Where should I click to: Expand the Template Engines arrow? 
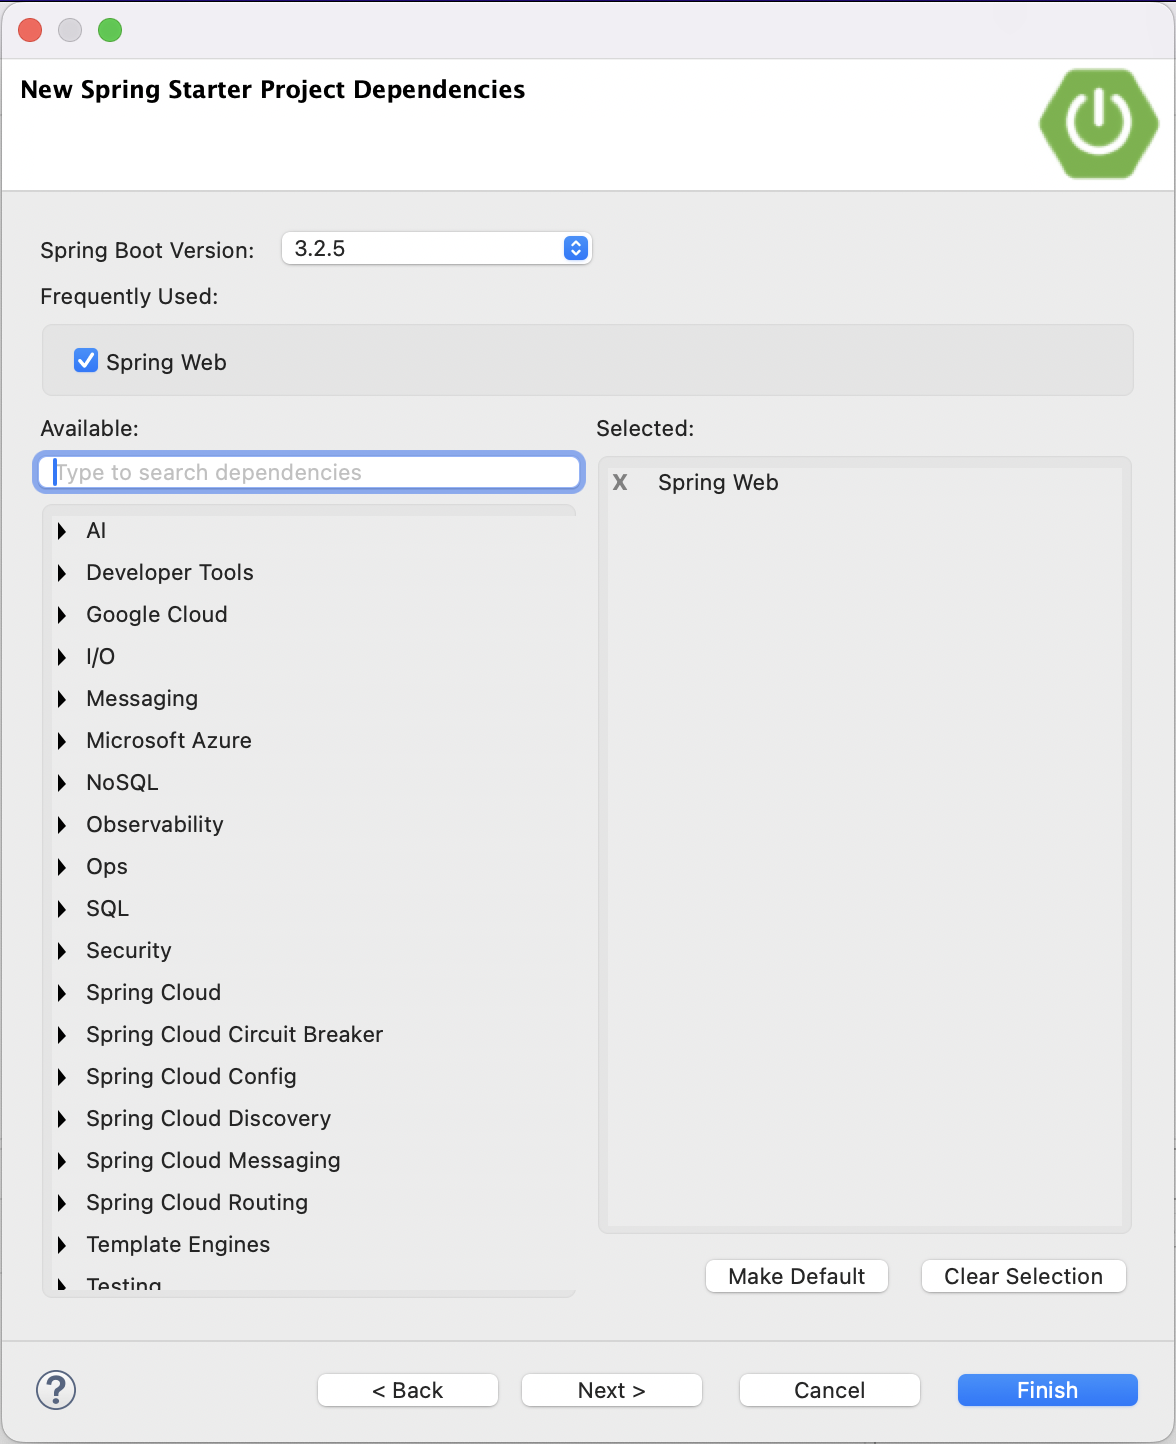pyautogui.click(x=62, y=1245)
